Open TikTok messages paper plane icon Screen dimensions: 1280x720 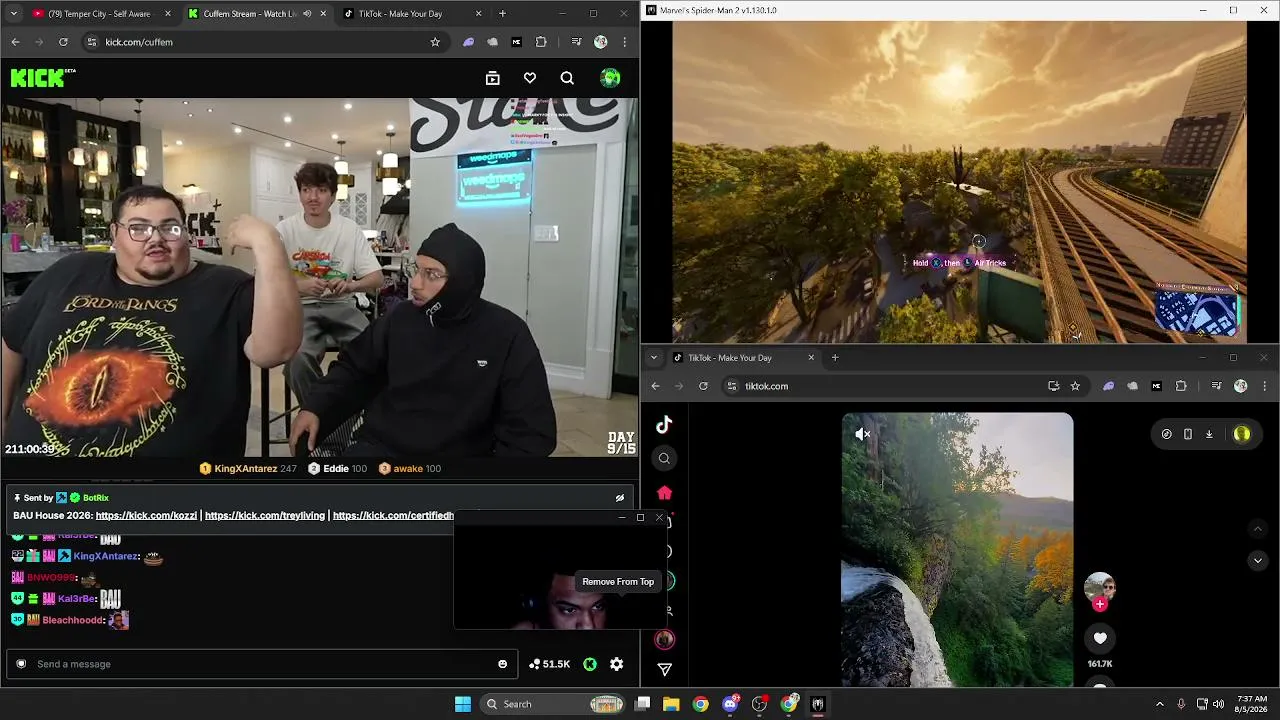[x=664, y=669]
